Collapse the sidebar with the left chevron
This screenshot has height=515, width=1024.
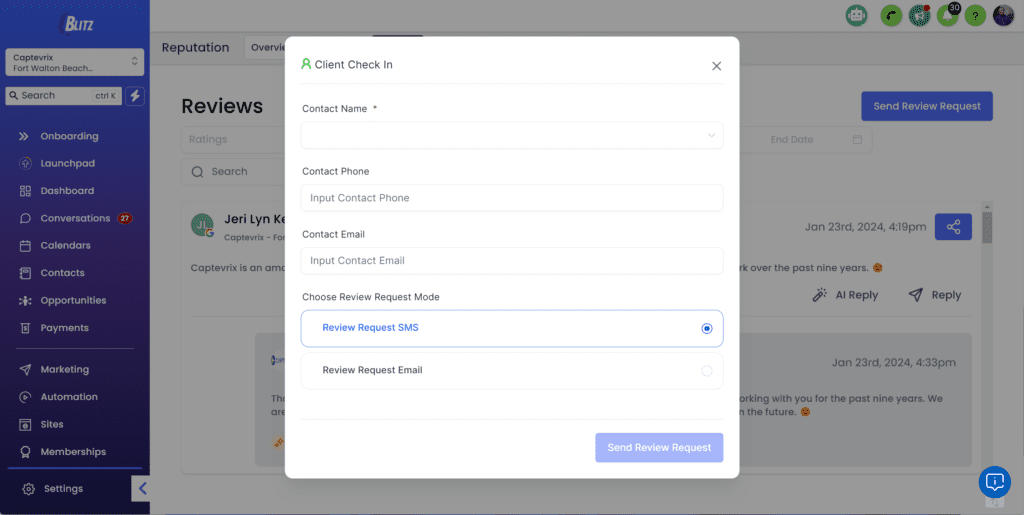pos(141,488)
